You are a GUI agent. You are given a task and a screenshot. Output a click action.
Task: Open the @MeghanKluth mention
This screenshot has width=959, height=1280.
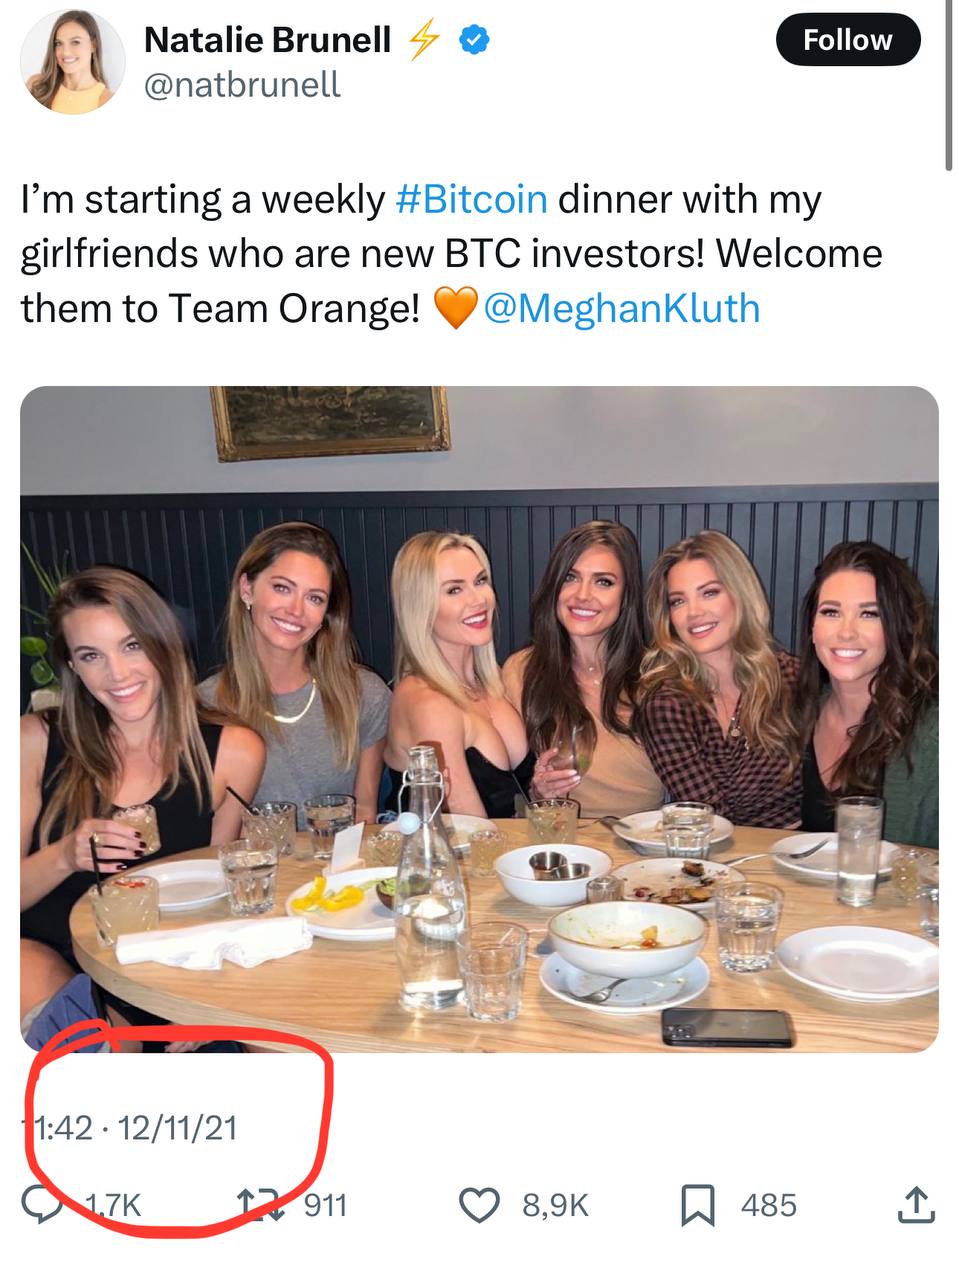[x=621, y=309]
